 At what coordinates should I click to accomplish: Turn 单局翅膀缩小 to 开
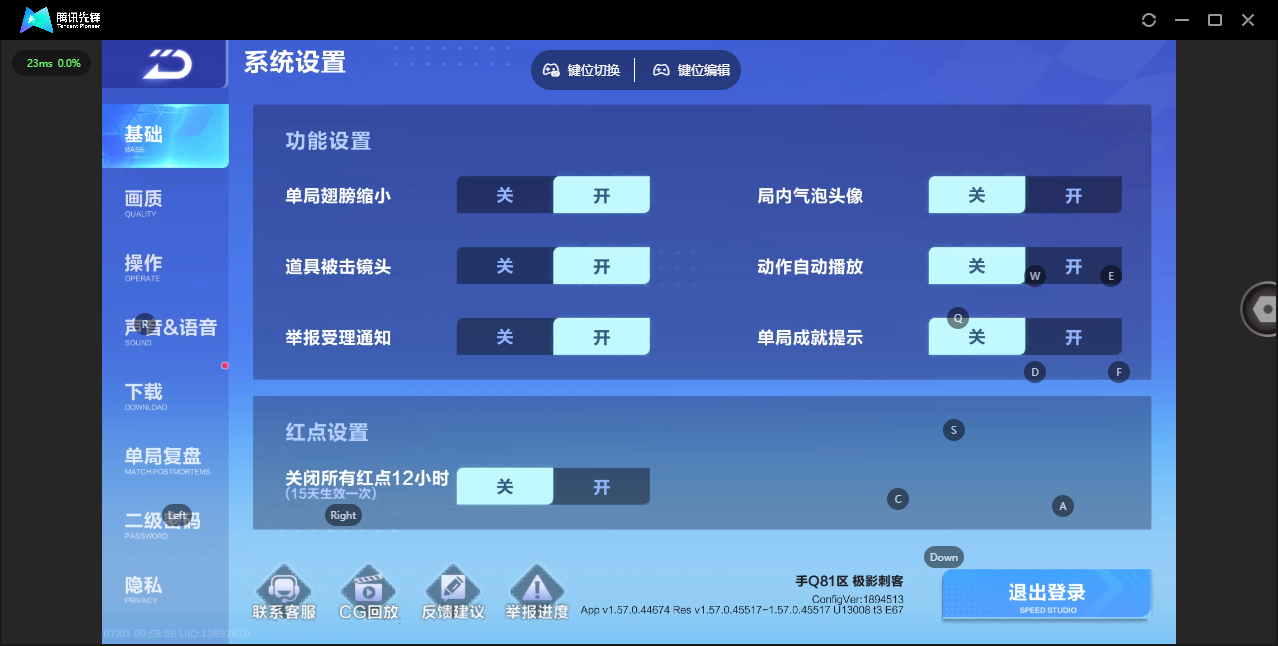(x=601, y=195)
